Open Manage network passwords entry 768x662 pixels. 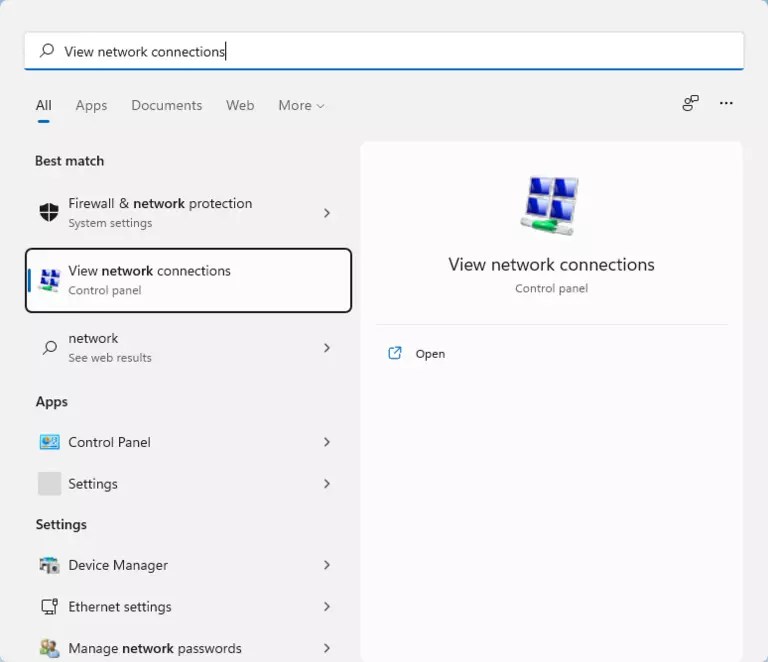188,648
